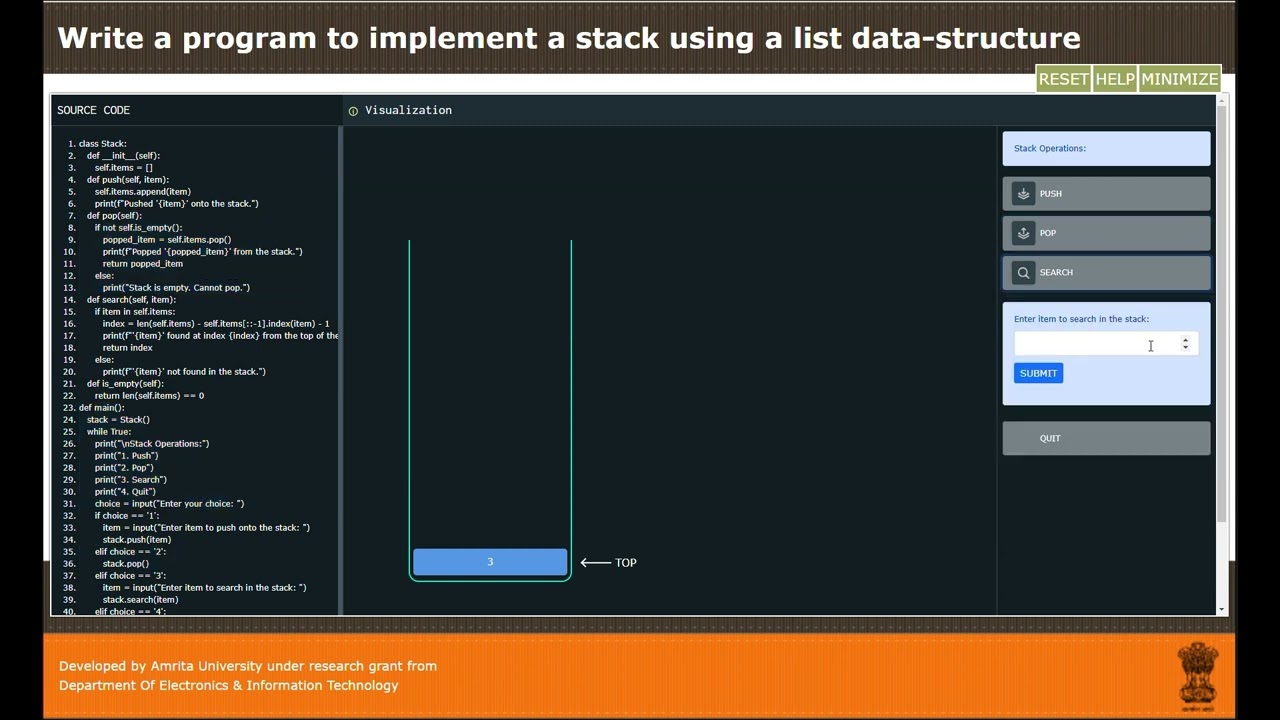This screenshot has height=720, width=1280.
Task: Click the Visualization panel info icon
Action: (x=353, y=111)
